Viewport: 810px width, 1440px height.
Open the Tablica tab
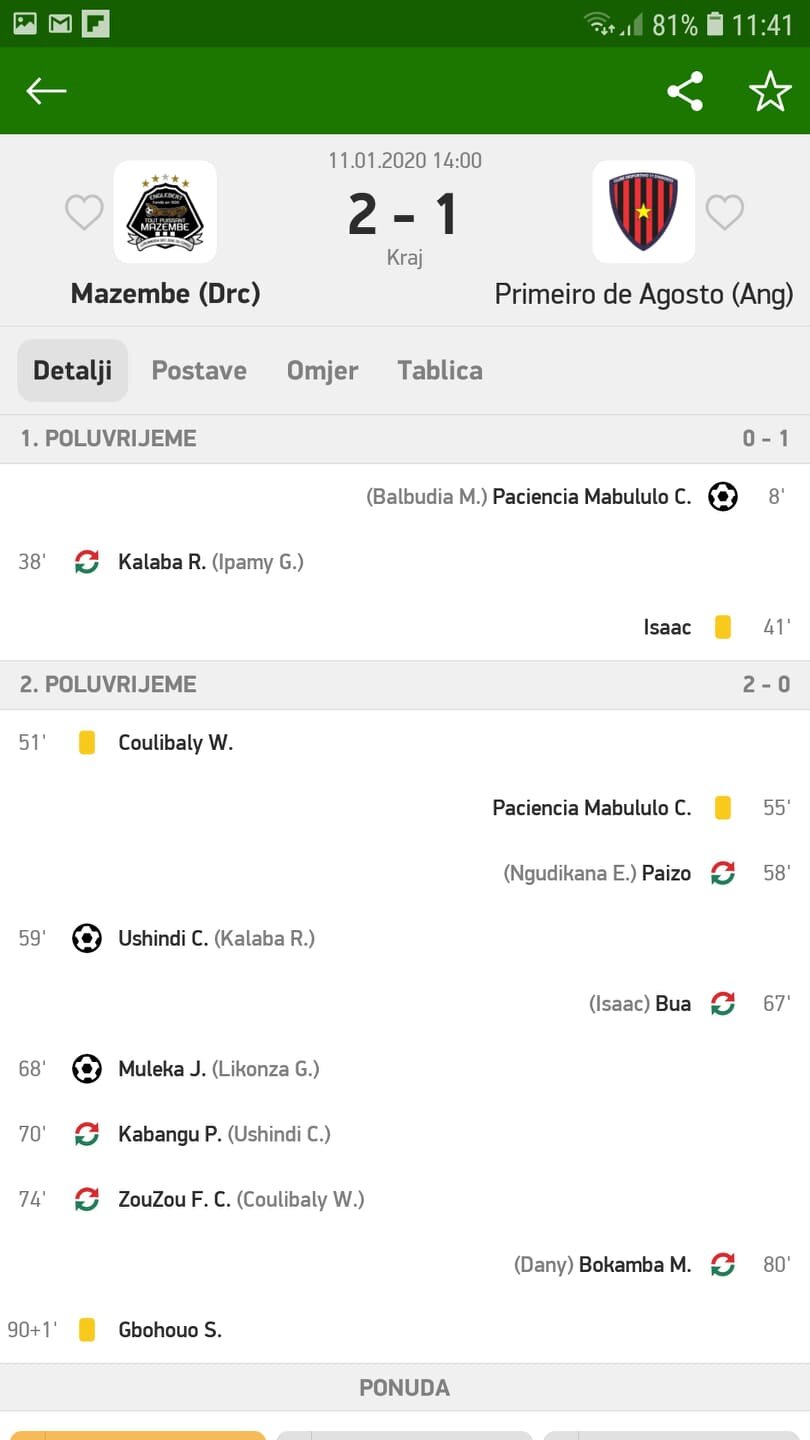[x=440, y=370]
